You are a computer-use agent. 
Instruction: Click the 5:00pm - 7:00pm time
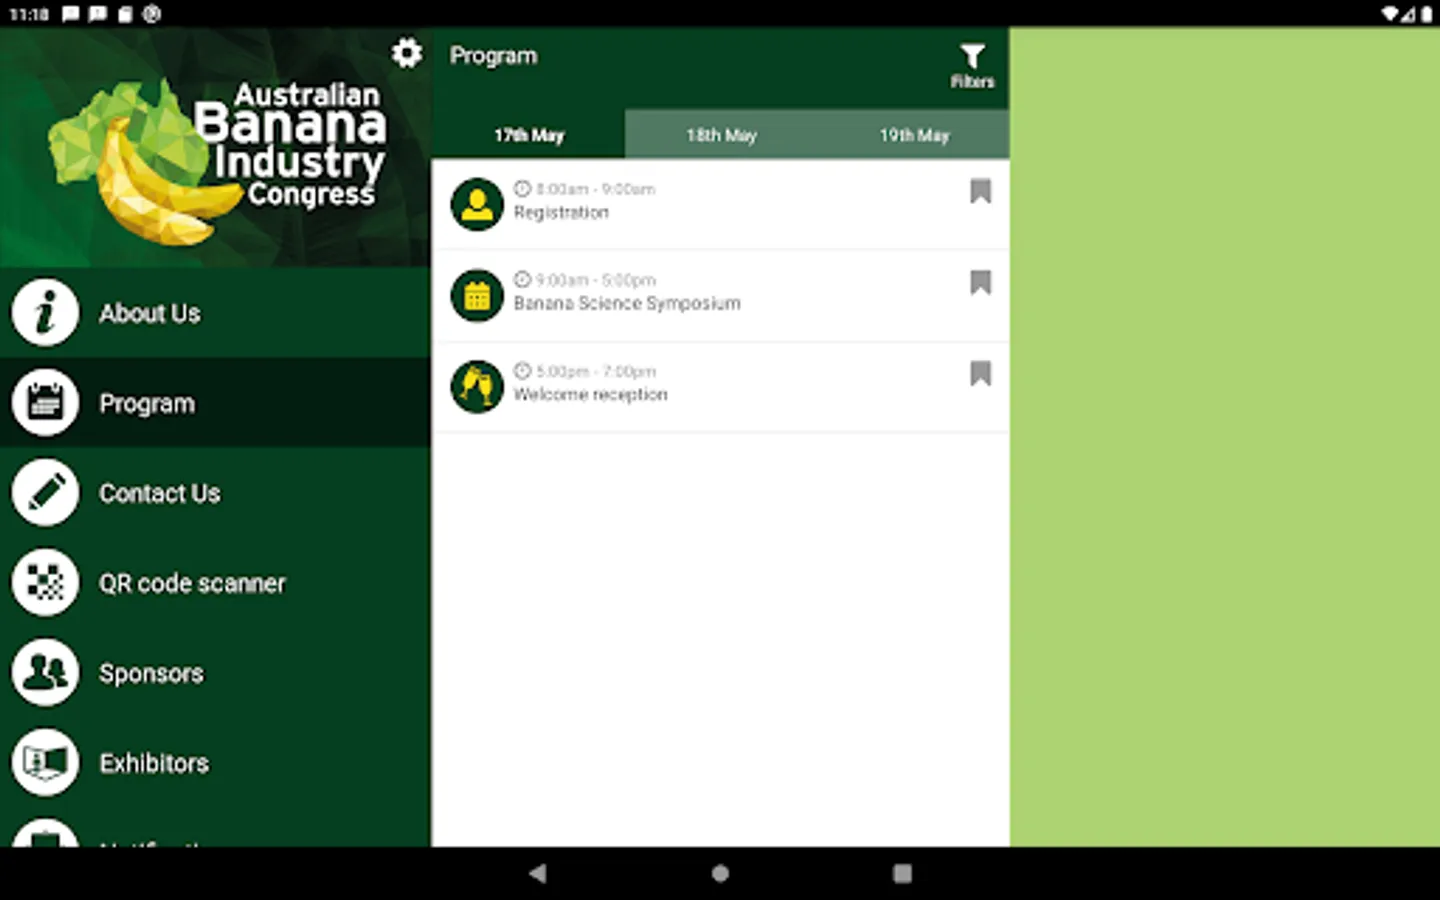(596, 371)
